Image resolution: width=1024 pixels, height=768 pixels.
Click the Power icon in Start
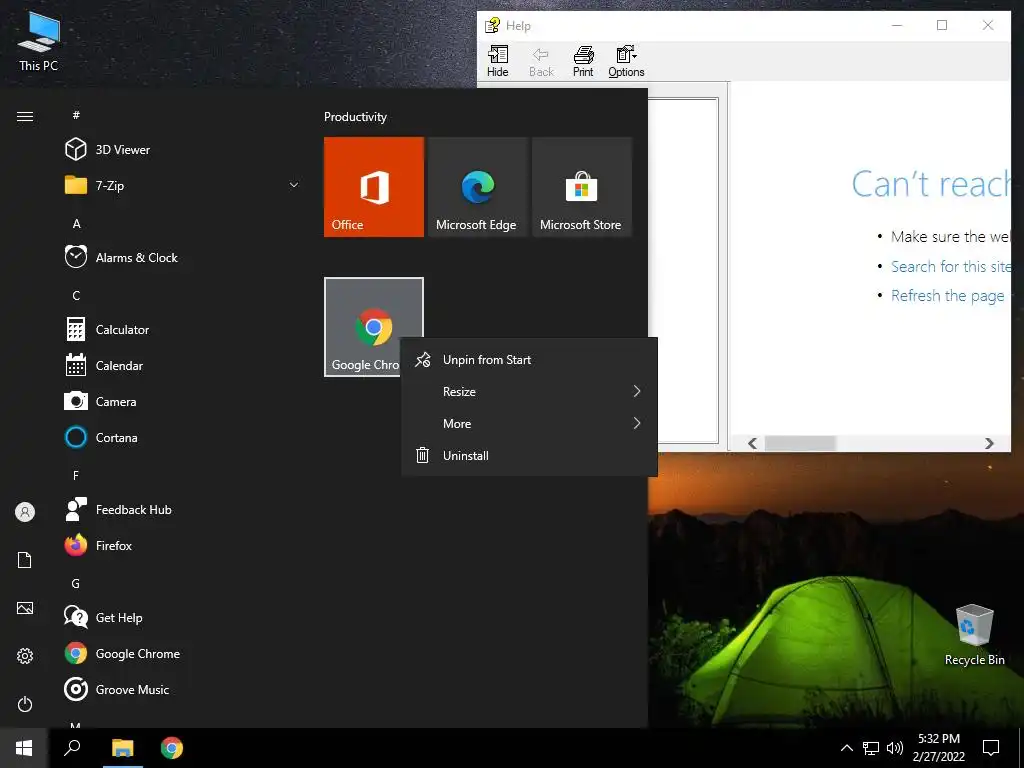coord(25,704)
